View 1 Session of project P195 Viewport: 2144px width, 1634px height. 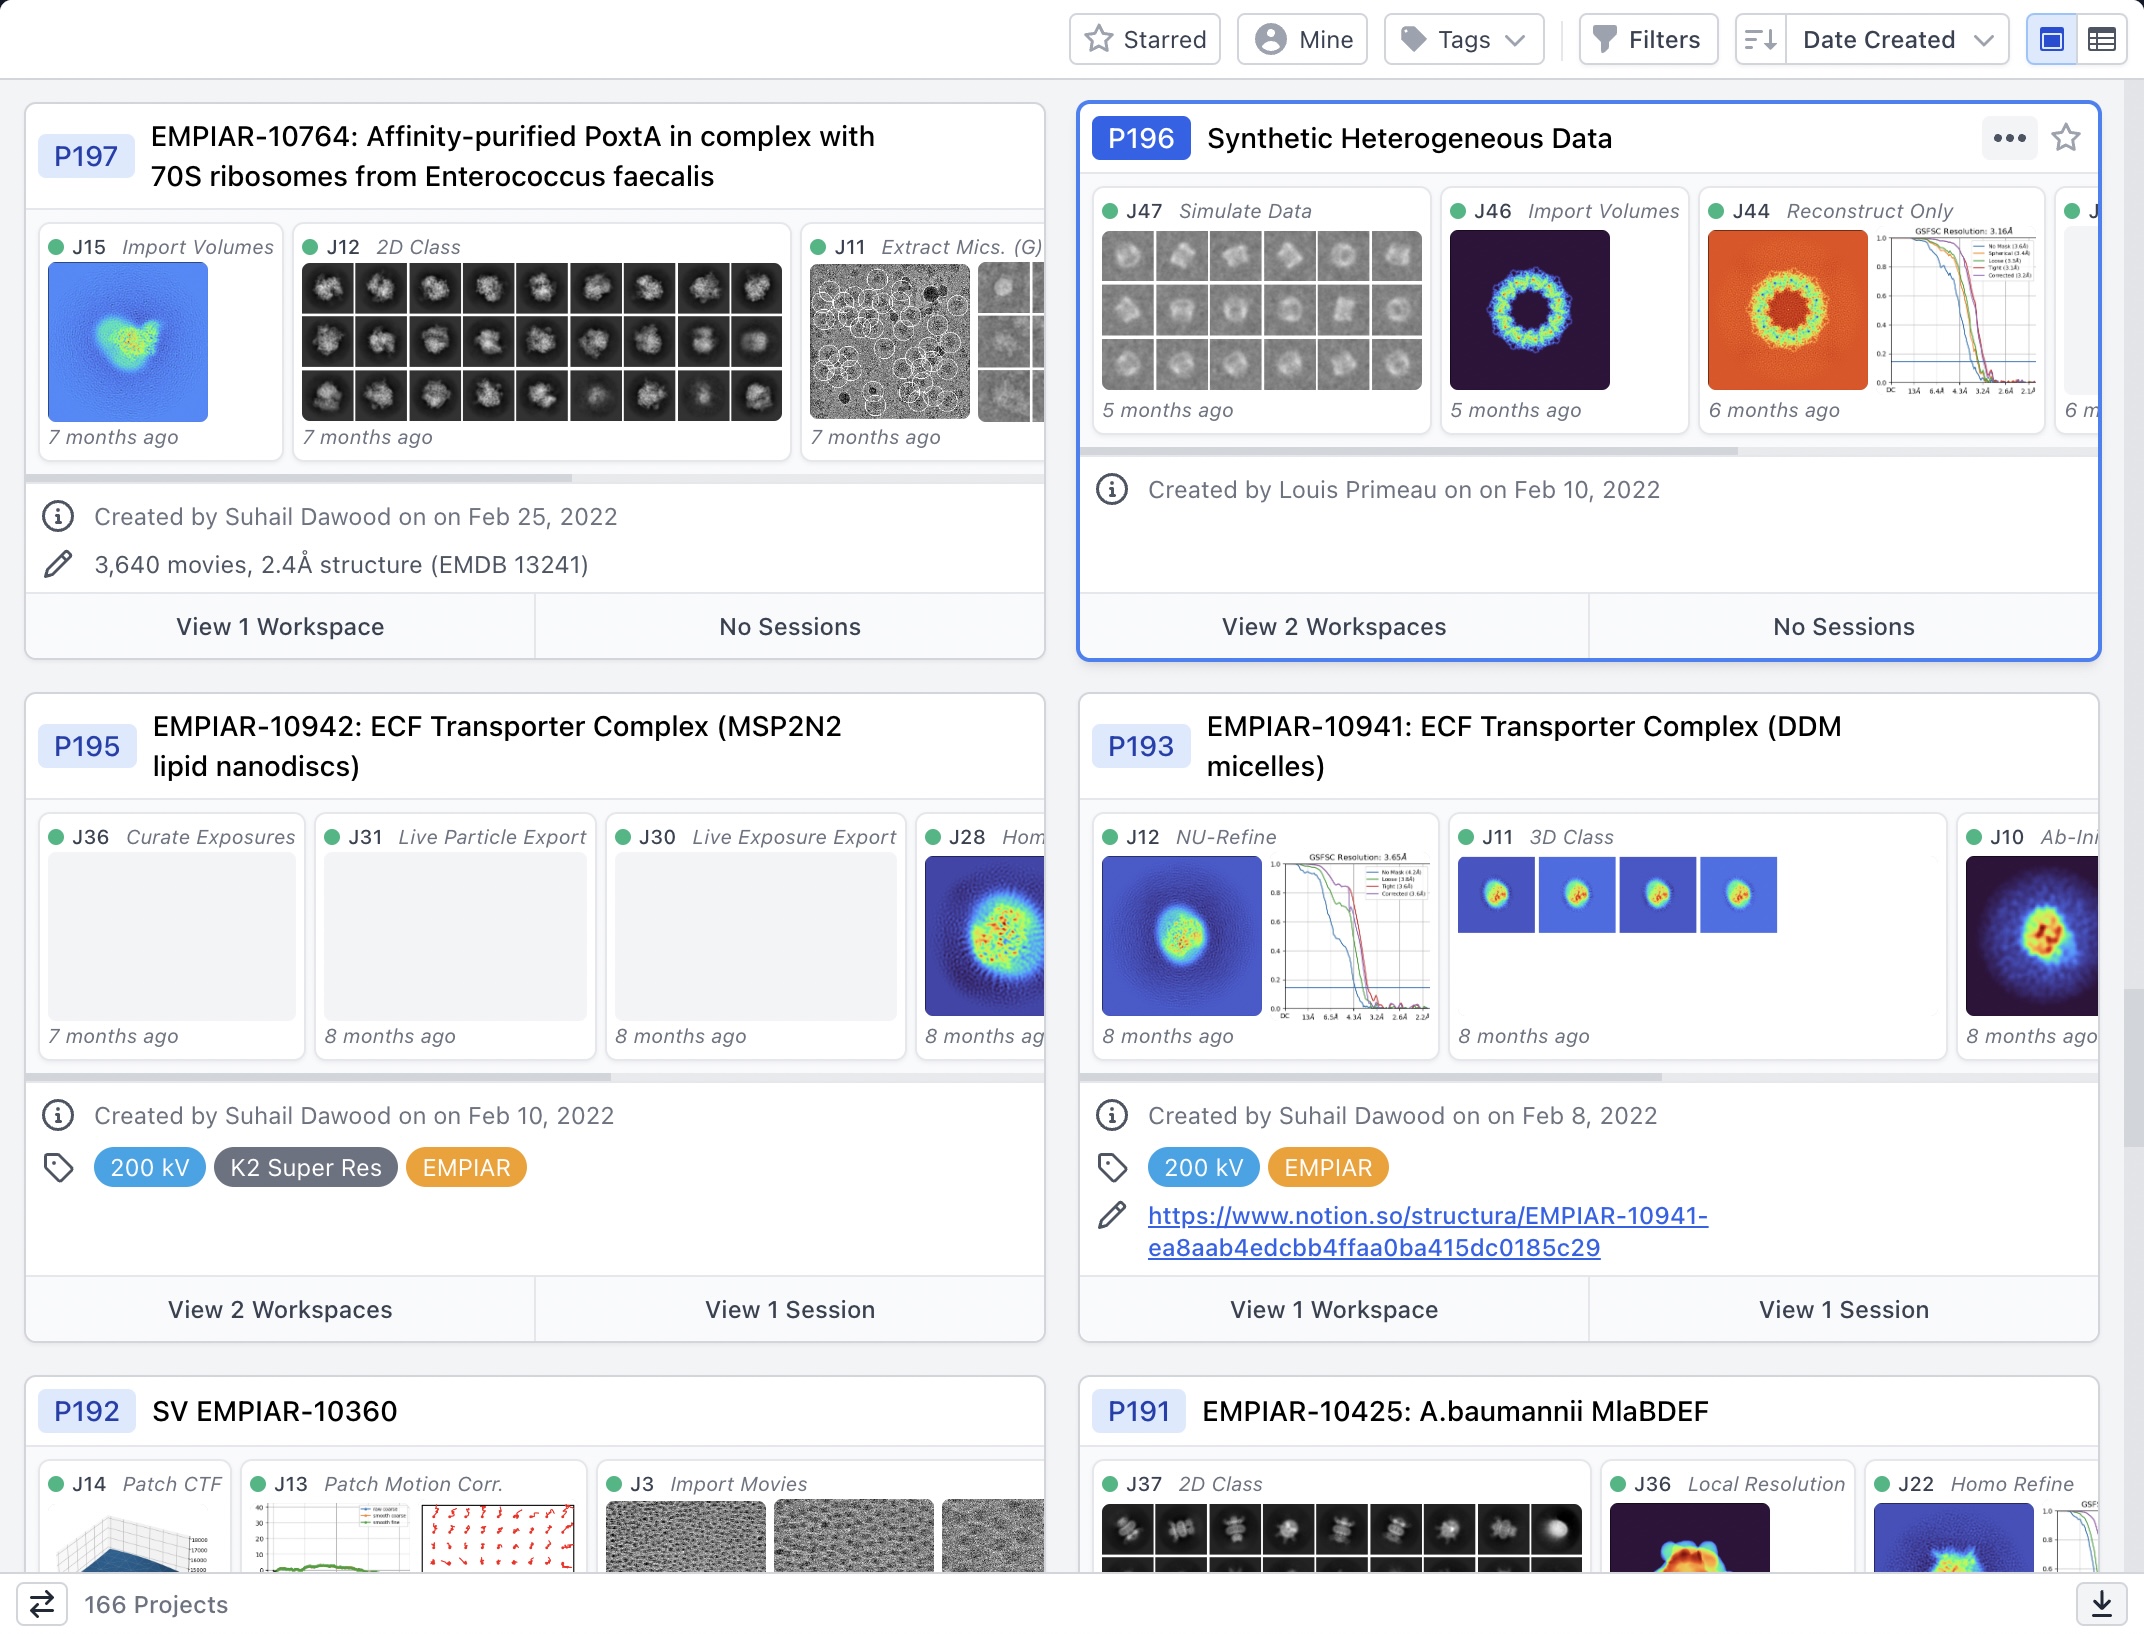pos(789,1310)
